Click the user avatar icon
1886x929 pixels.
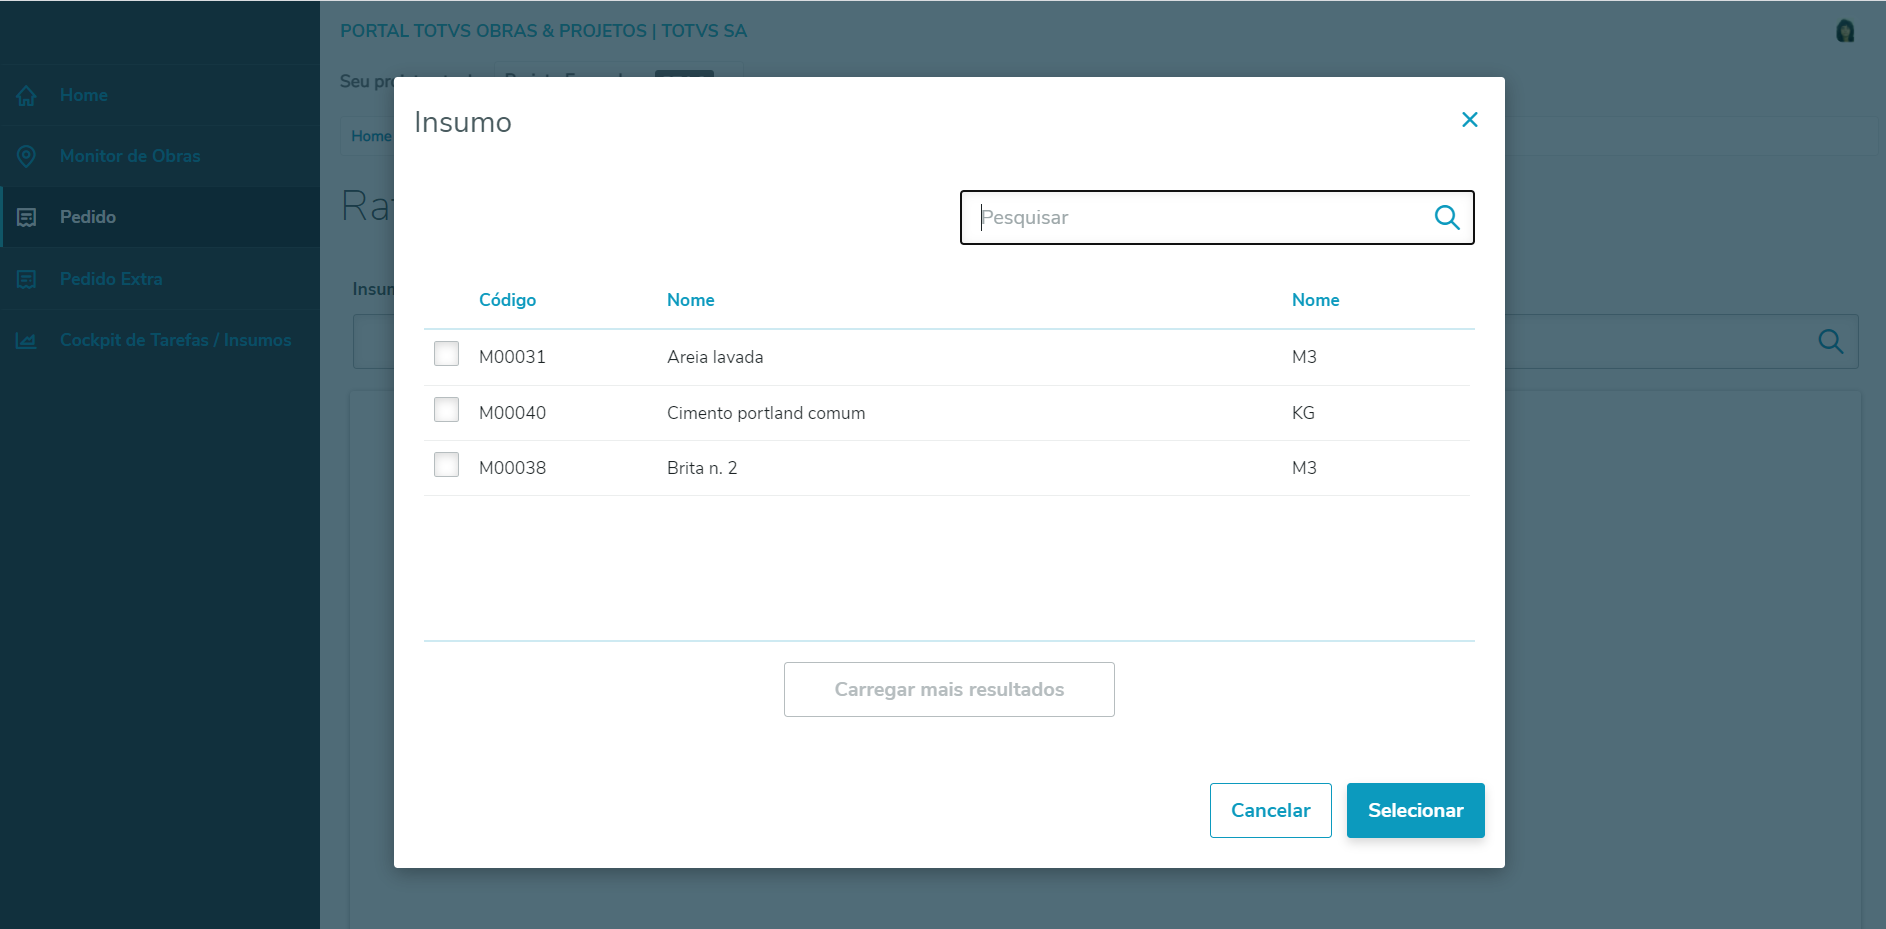pyautogui.click(x=1845, y=31)
